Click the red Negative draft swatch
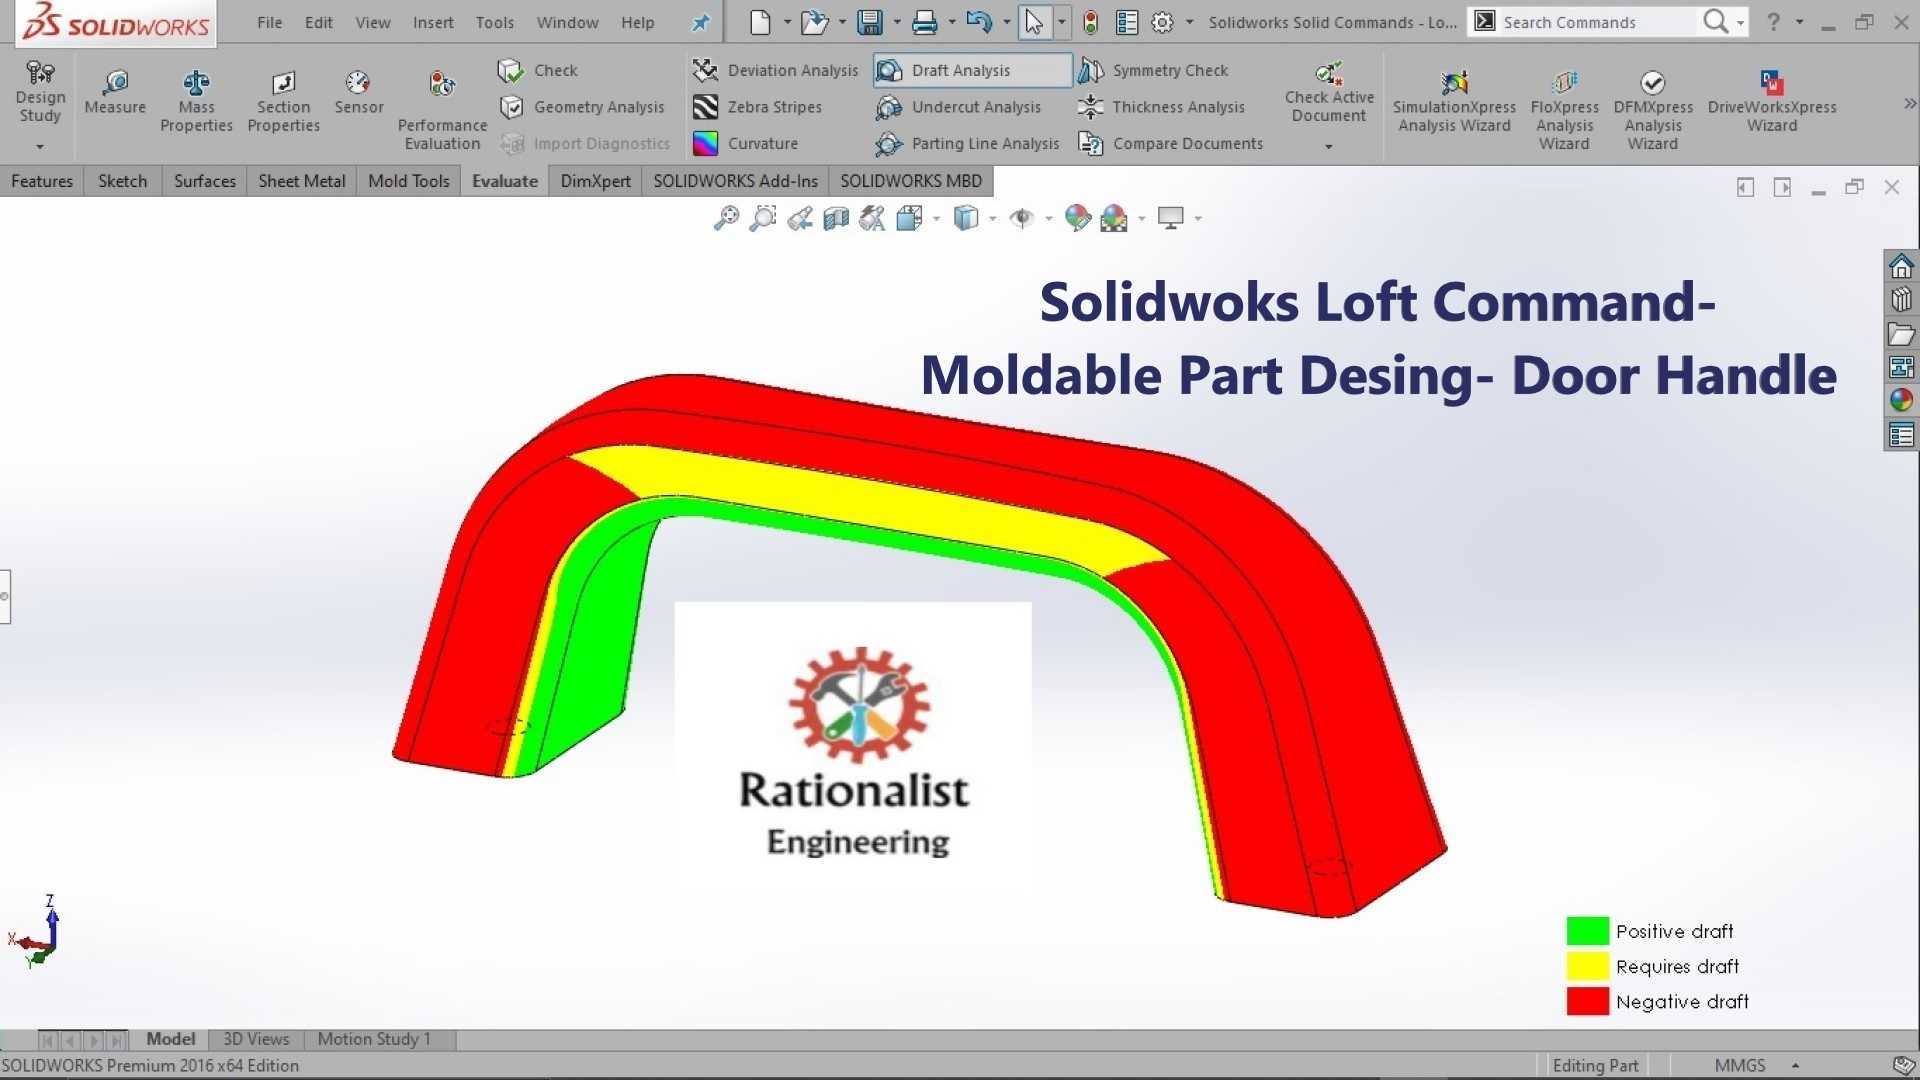Image resolution: width=1920 pixels, height=1080 pixels. 1587,1001
